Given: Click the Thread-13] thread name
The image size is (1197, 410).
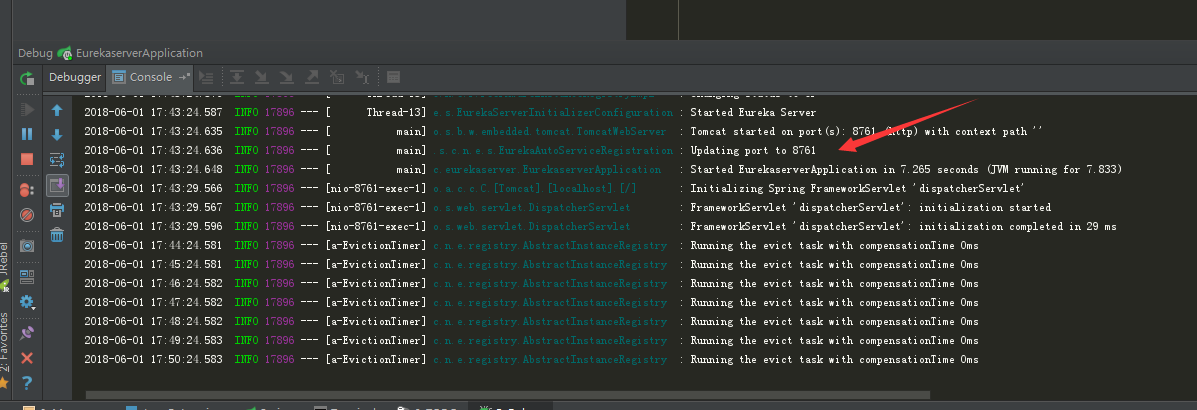Looking at the screenshot, I should [396, 112].
